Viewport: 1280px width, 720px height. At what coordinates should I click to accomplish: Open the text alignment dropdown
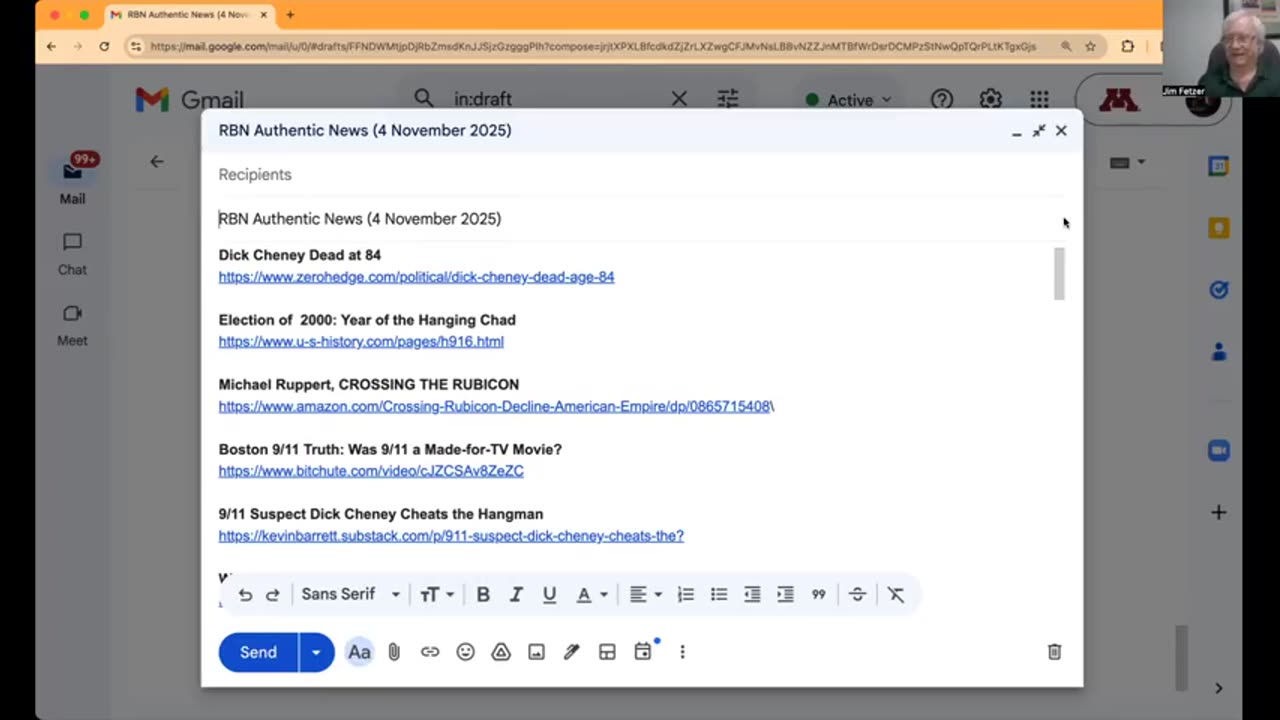point(645,594)
